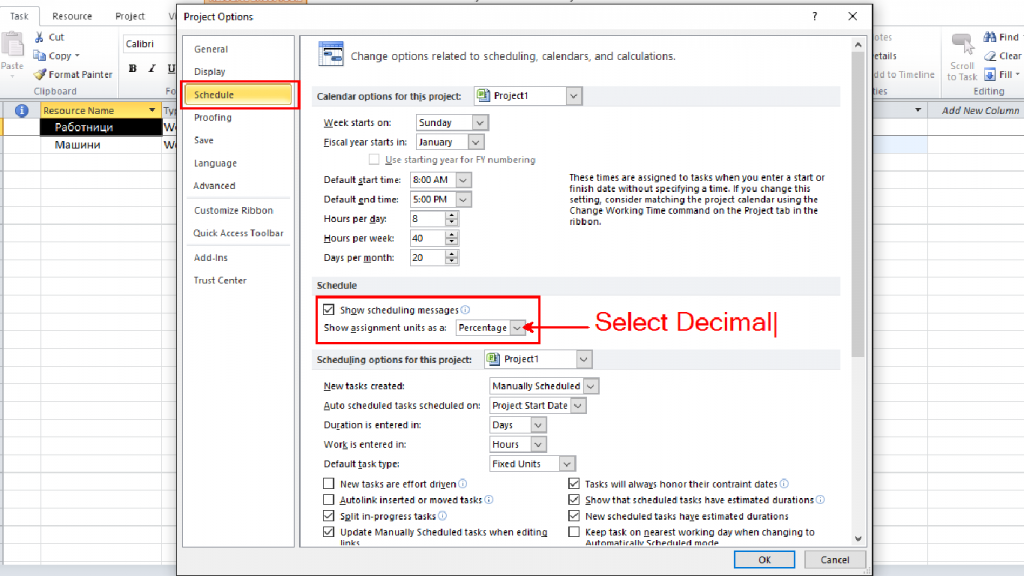The height and width of the screenshot is (576, 1024).
Task: Open the Calendar options project dropdown
Action: point(573,96)
